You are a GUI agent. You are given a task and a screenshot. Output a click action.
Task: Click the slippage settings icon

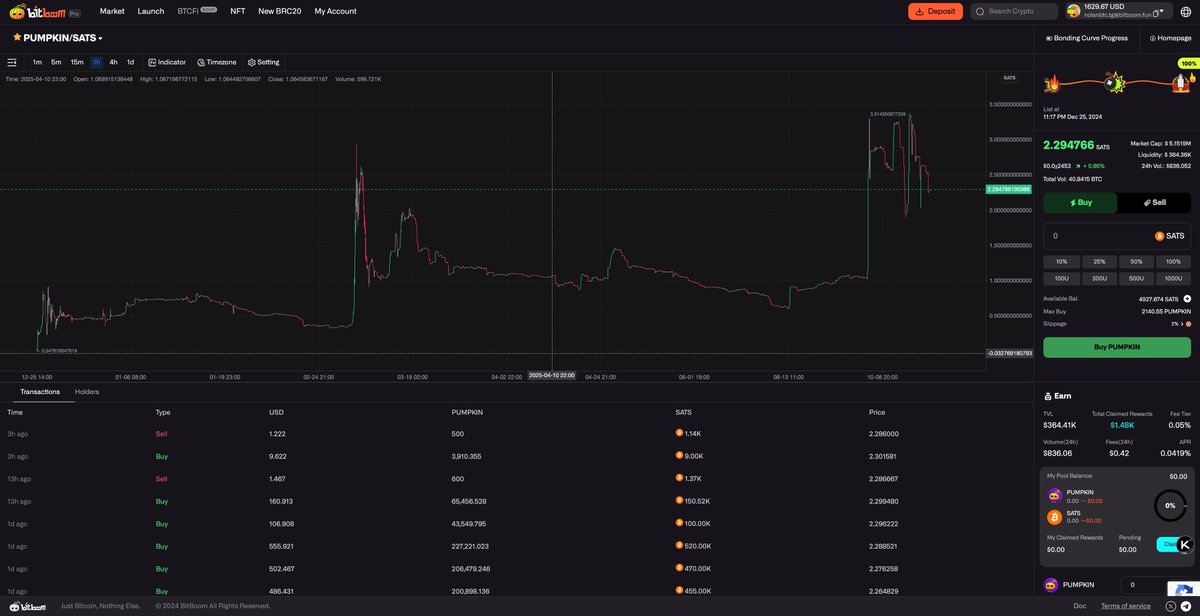(x=1188, y=324)
